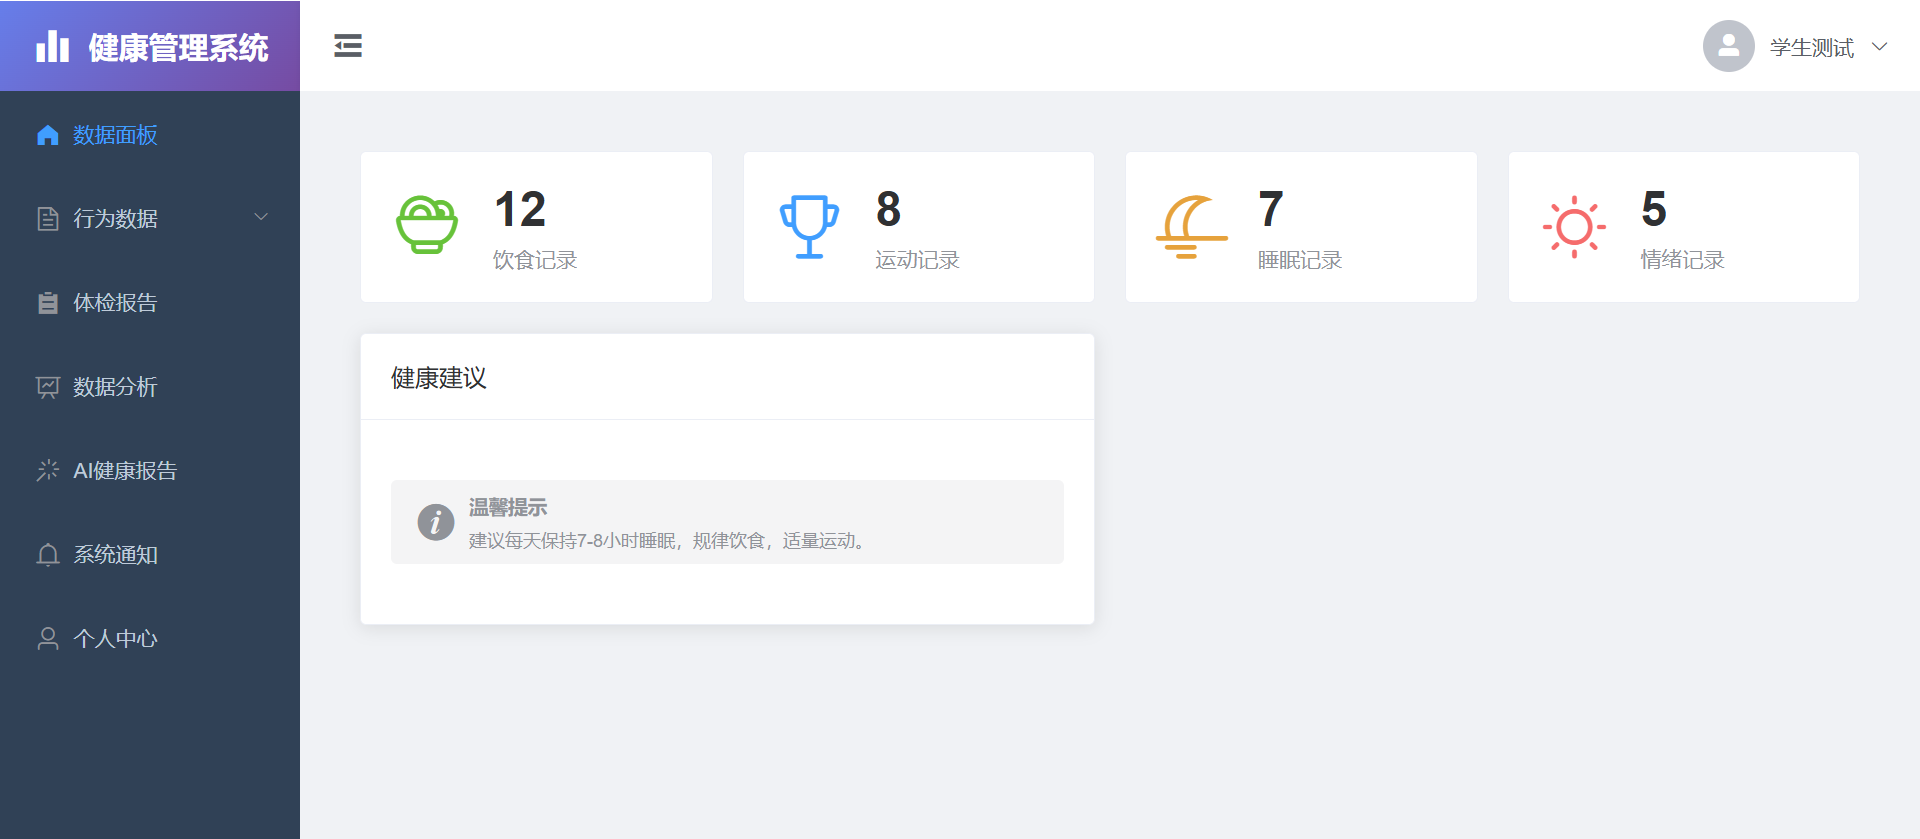Image resolution: width=1920 pixels, height=839 pixels.
Task: Open the 数据面板 menu item
Action: [150, 135]
